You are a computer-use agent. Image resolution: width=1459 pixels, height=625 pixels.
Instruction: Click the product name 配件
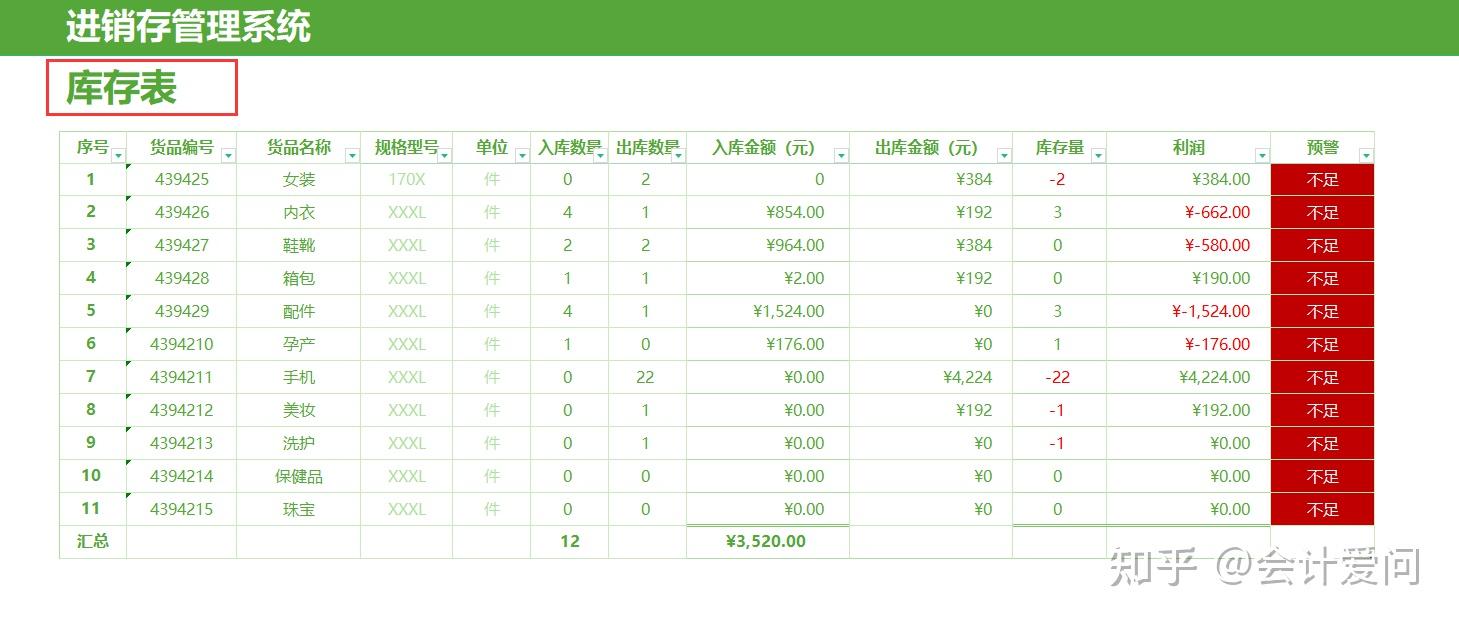click(299, 311)
